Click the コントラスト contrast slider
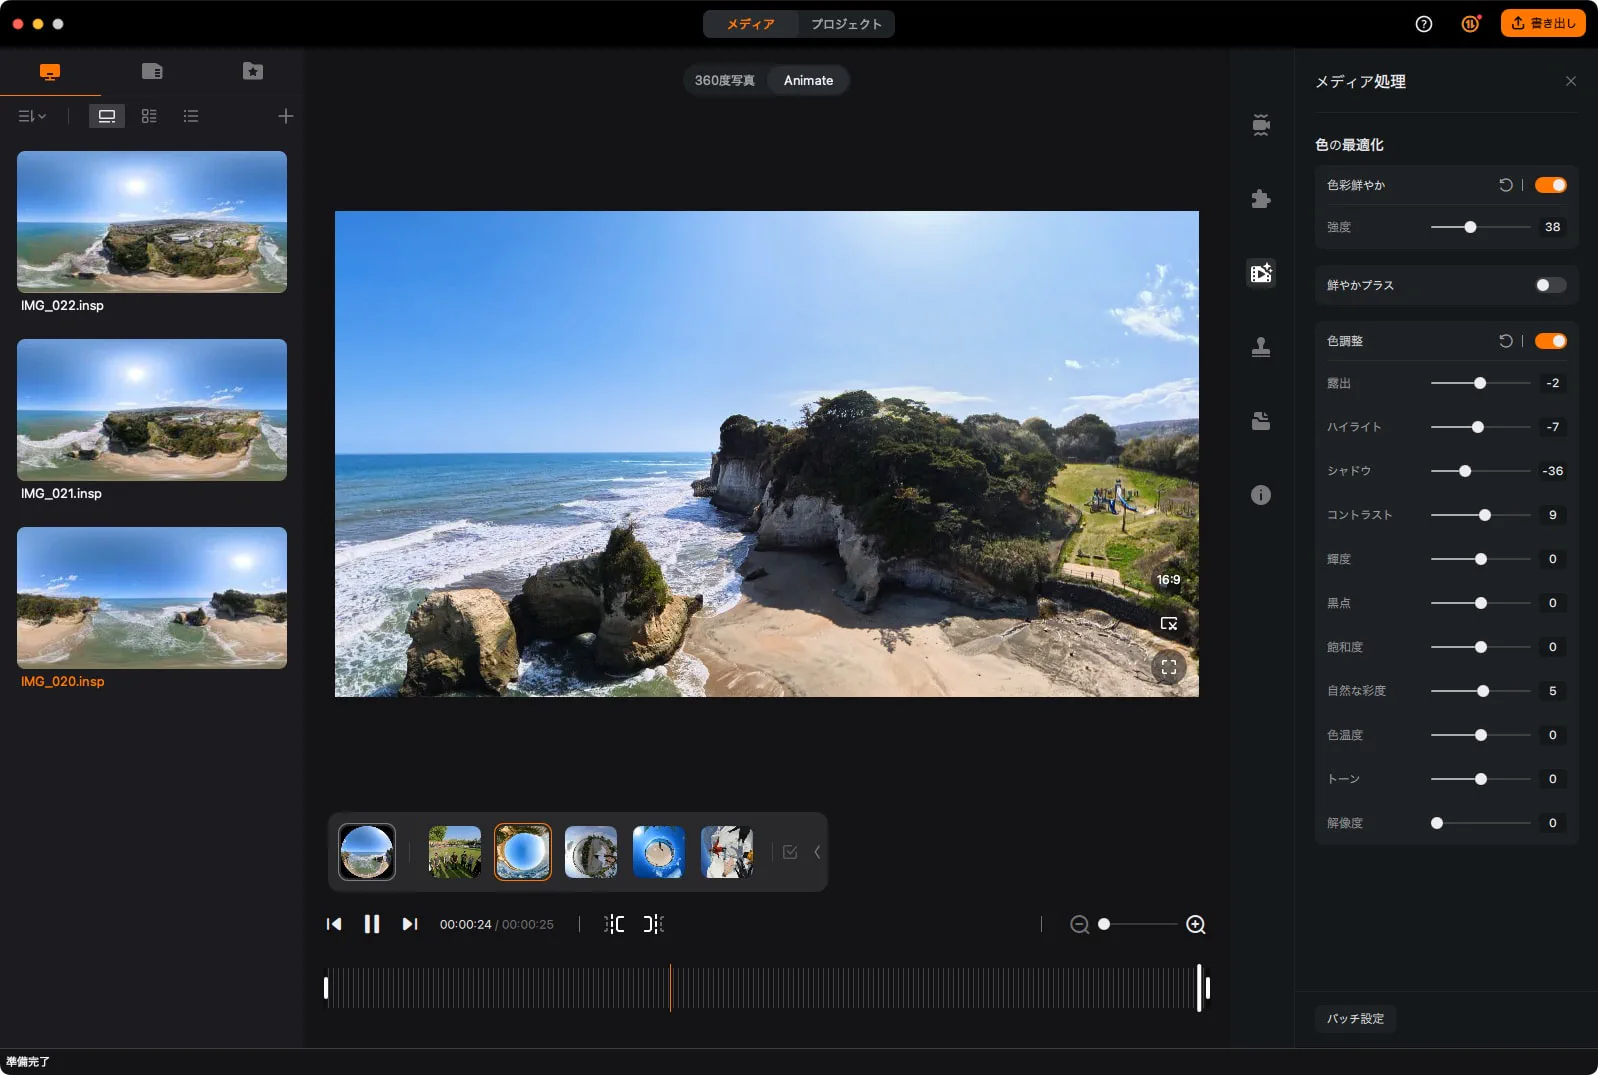Image resolution: width=1598 pixels, height=1075 pixels. click(x=1481, y=515)
